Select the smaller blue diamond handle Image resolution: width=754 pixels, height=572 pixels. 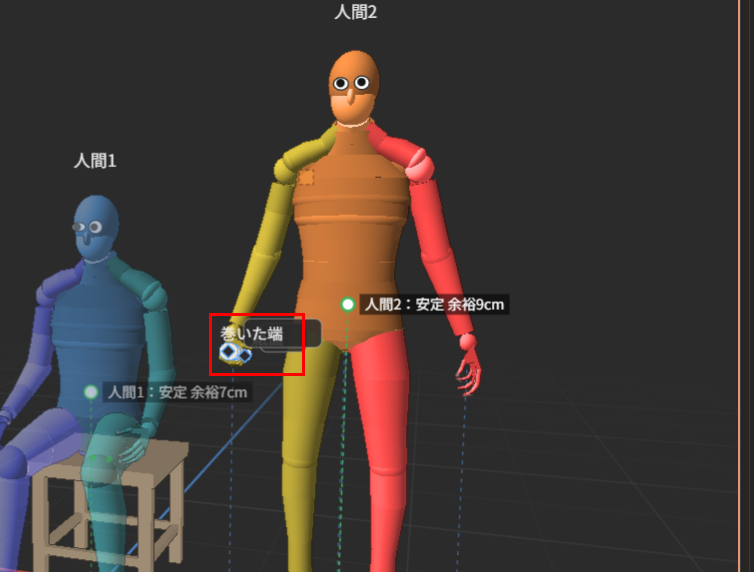pyautogui.click(x=245, y=356)
